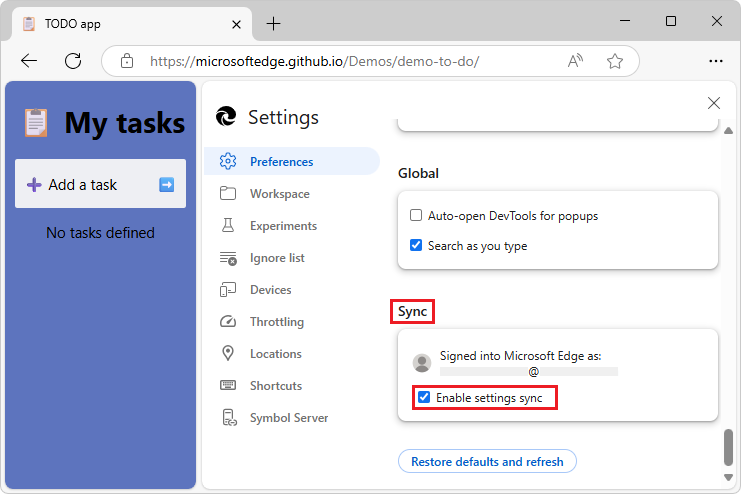Click the settings scrollbar thumb
The image size is (741, 494).
coord(728,447)
